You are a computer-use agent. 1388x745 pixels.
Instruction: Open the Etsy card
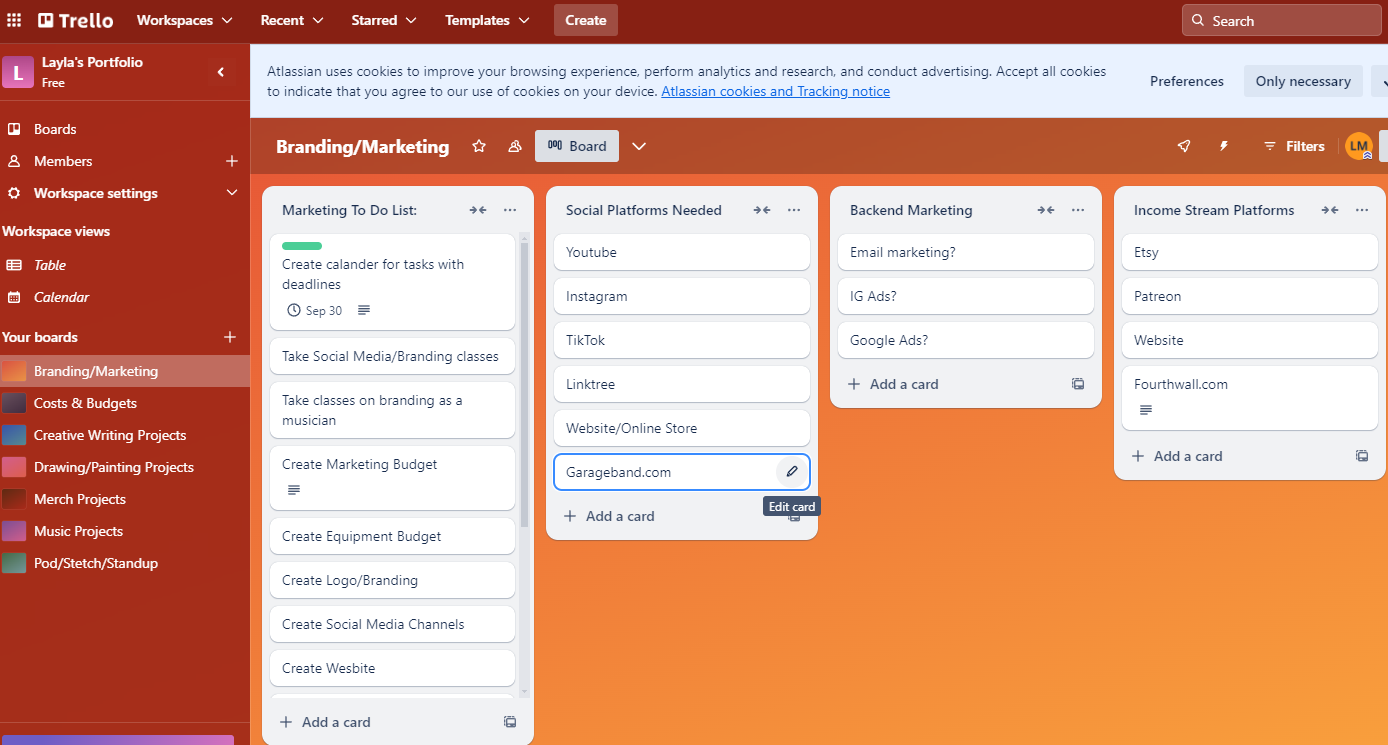tap(1250, 252)
